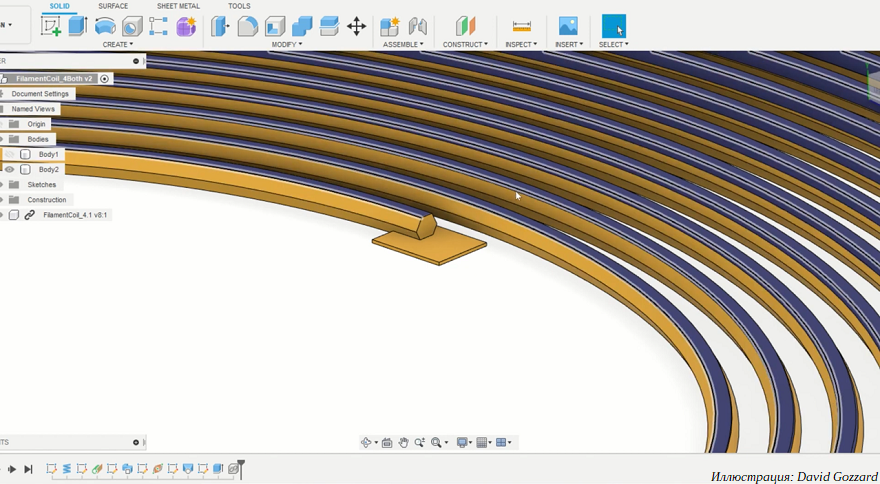This screenshot has width=880, height=484.
Task: Click the Insert image icon
Action: (569, 26)
